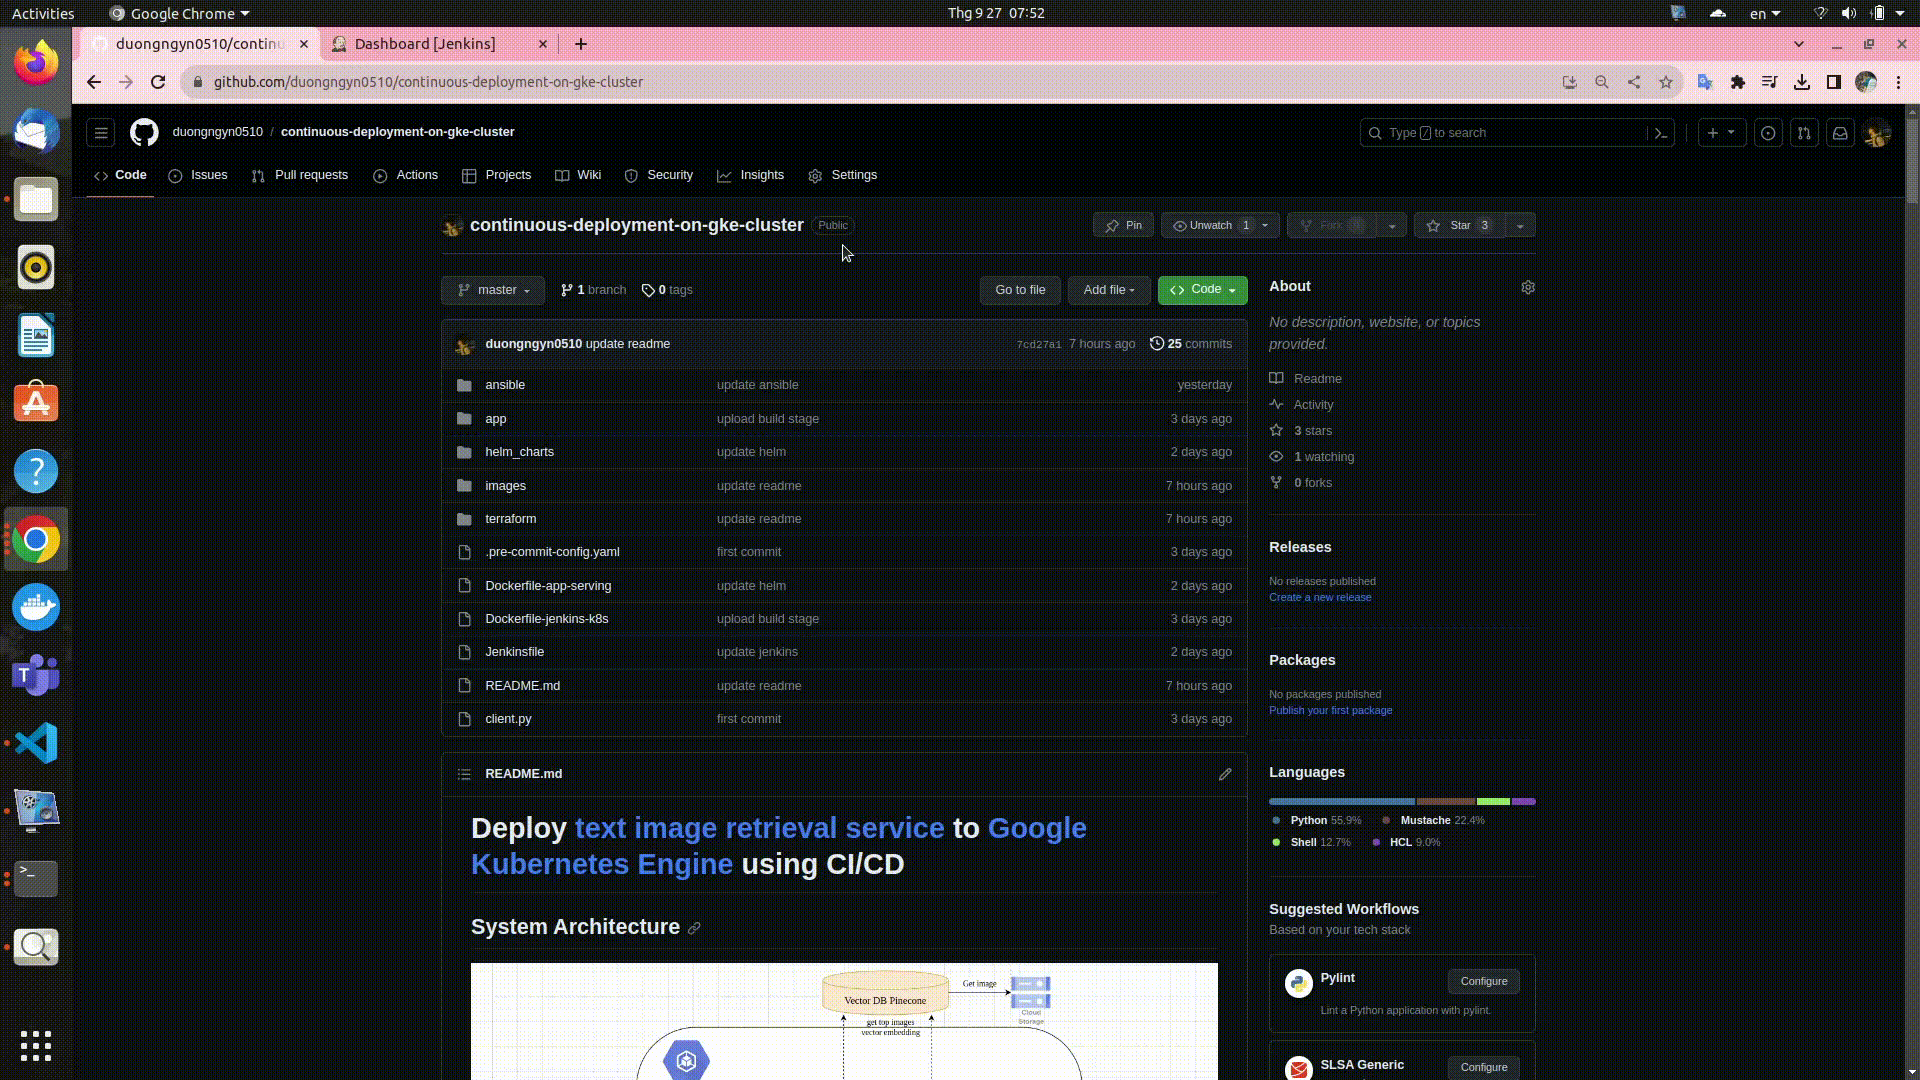This screenshot has width=1920, height=1080.
Task: Switch to Dashboard [Jenkins] browser tab
Action: point(425,44)
